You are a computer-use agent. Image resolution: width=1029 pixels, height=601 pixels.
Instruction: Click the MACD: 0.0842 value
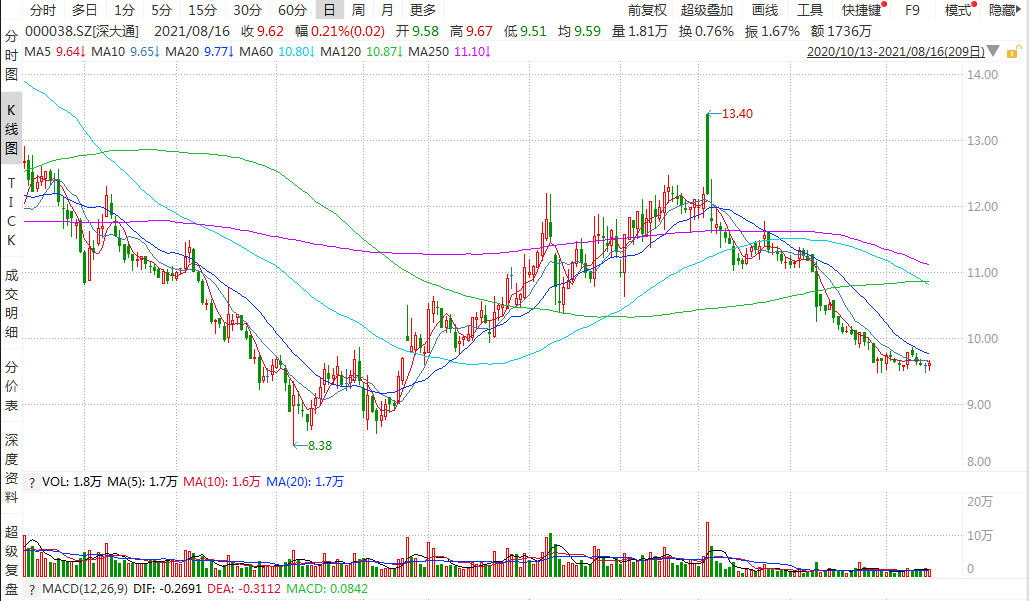(327, 589)
